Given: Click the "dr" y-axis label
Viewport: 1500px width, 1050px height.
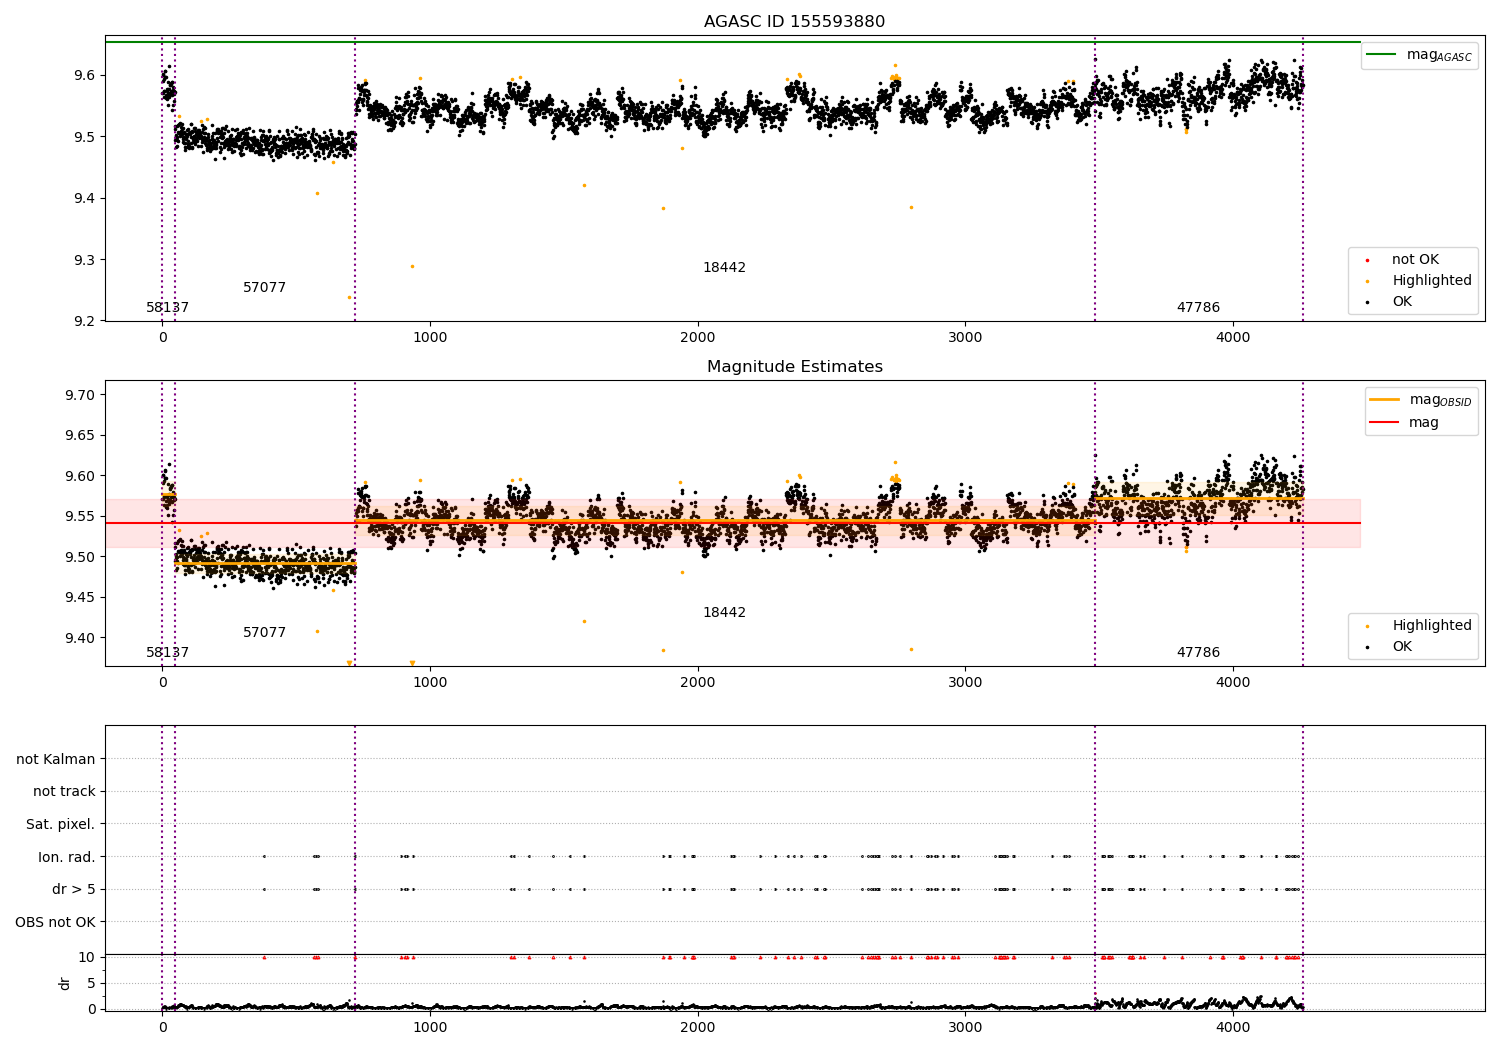Looking at the screenshot, I should click(65, 983).
